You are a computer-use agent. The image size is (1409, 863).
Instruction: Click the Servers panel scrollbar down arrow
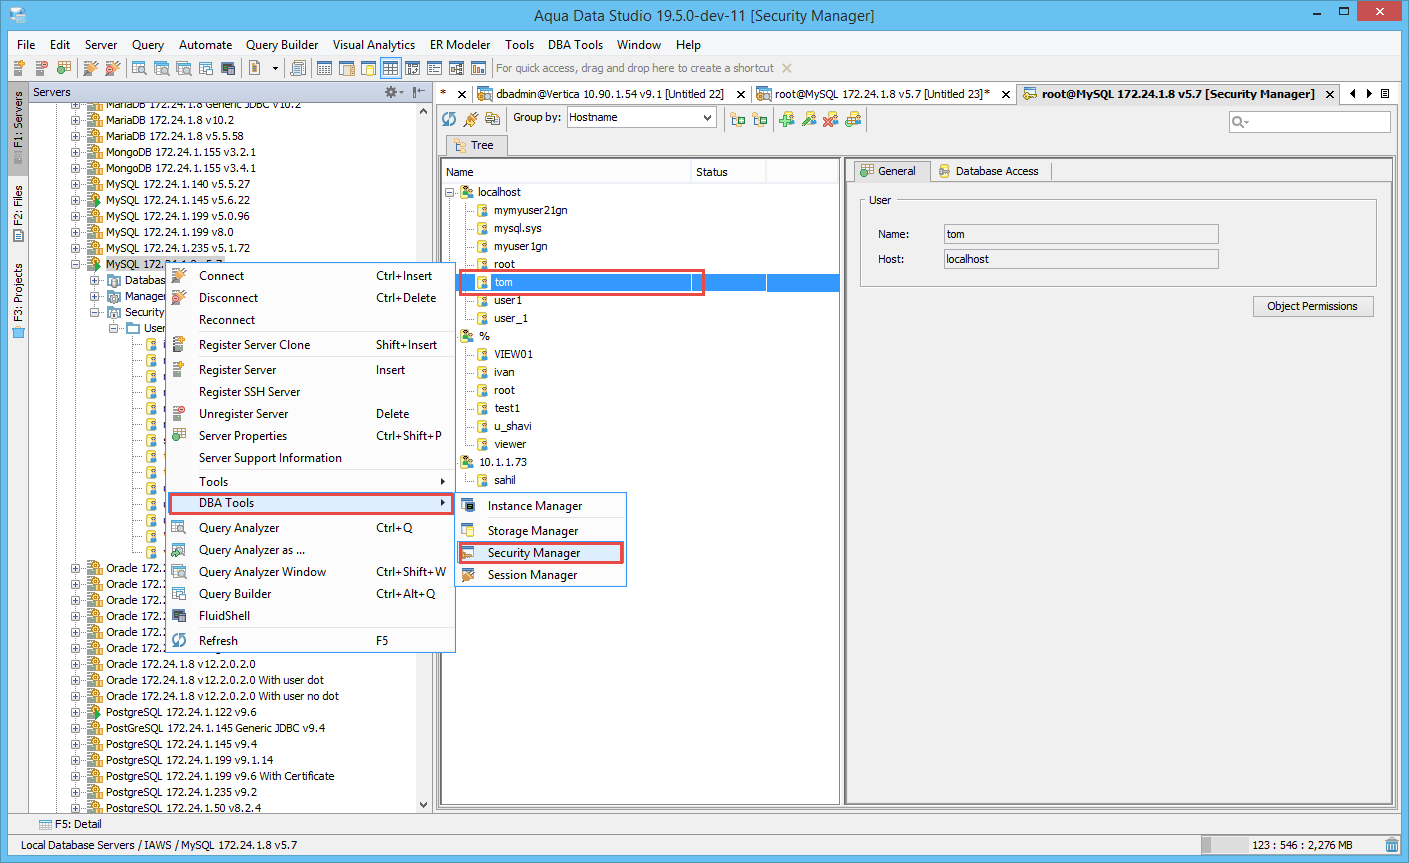[423, 804]
